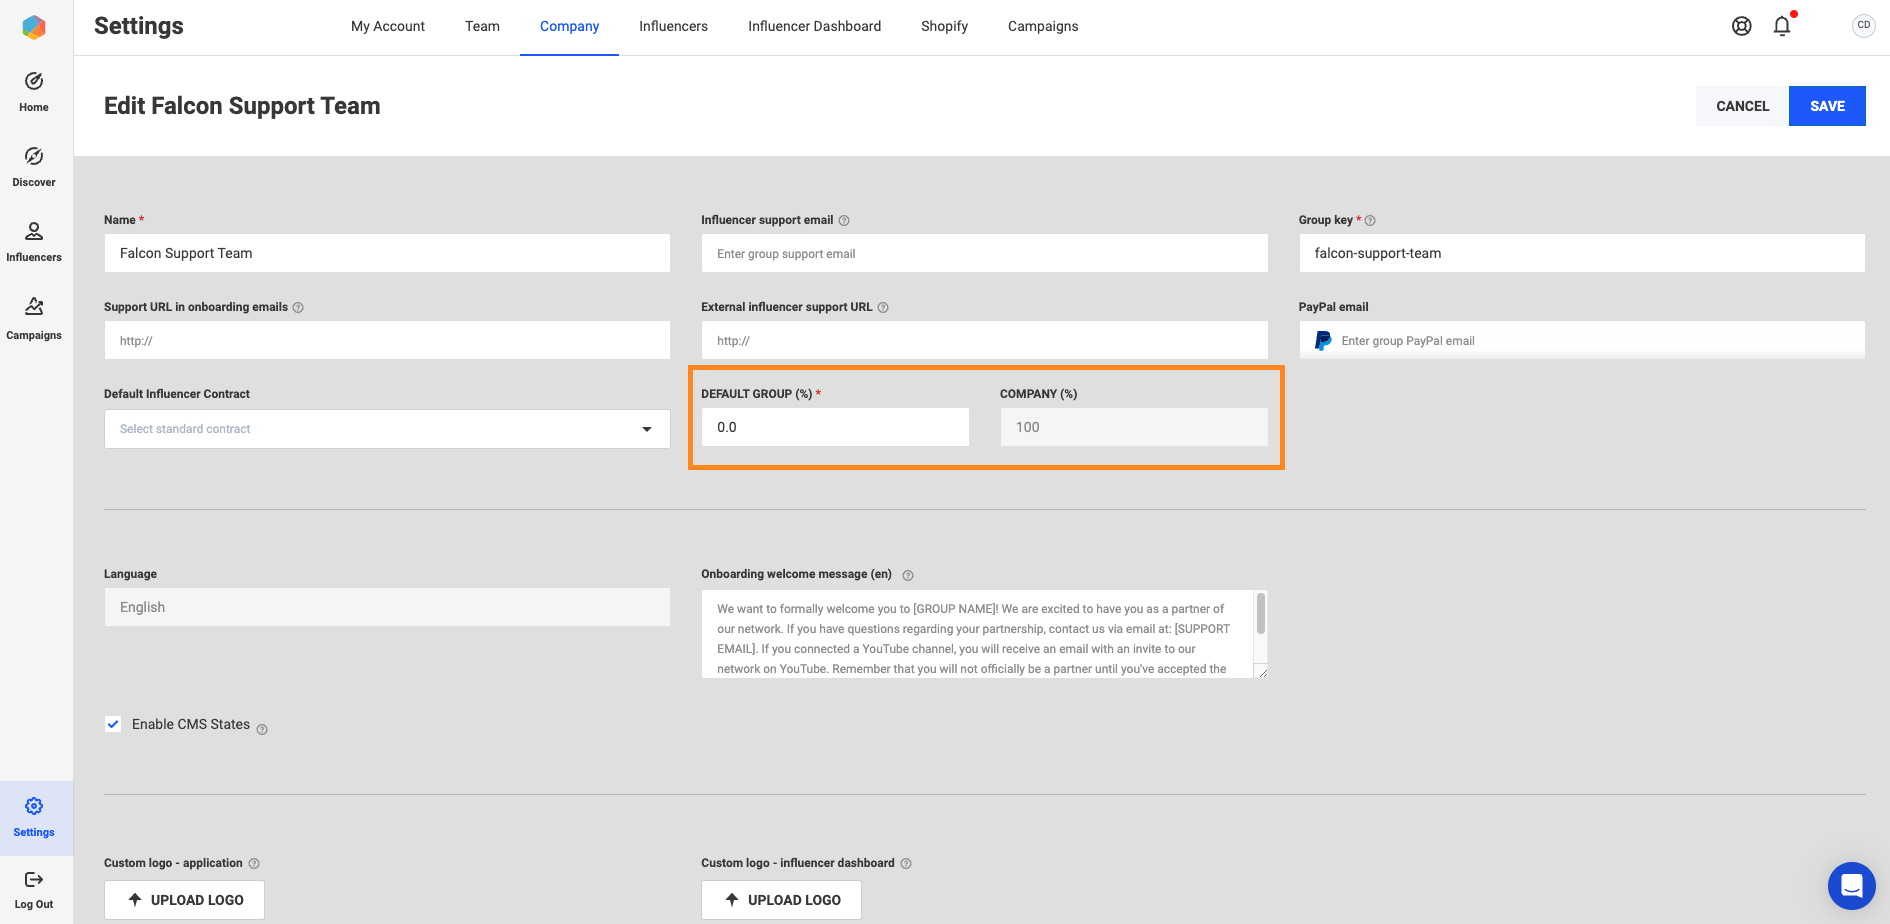
Task: Click the Default Group percentage field
Action: coord(835,427)
